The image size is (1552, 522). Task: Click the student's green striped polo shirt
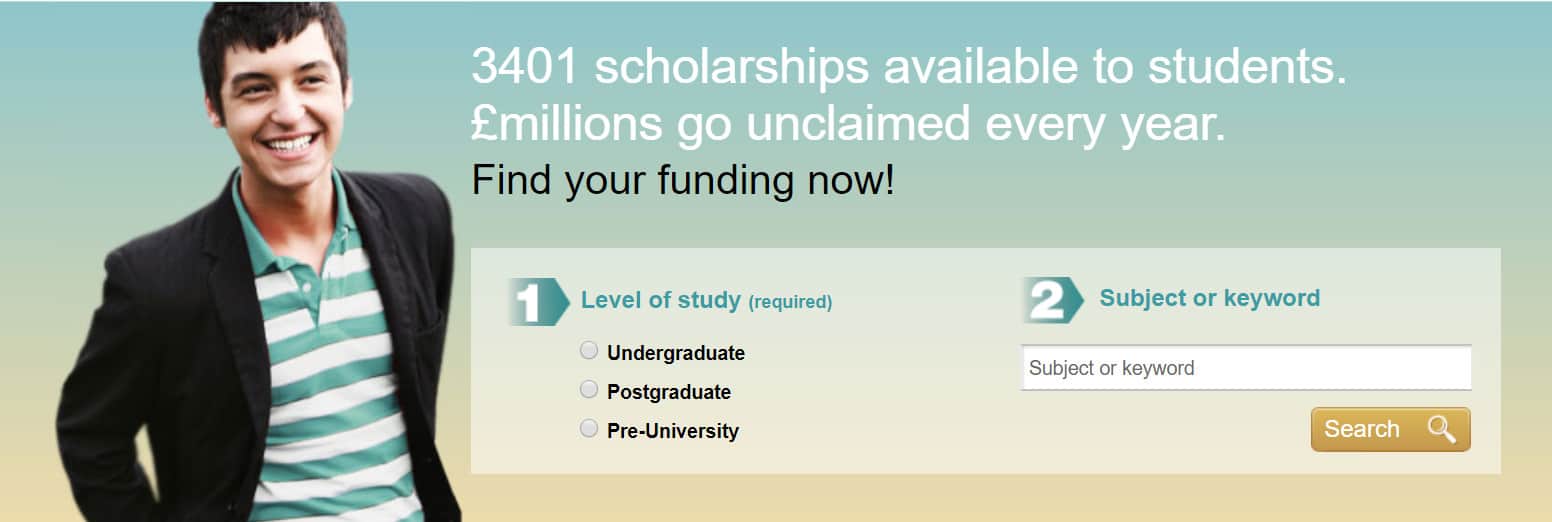point(330,370)
